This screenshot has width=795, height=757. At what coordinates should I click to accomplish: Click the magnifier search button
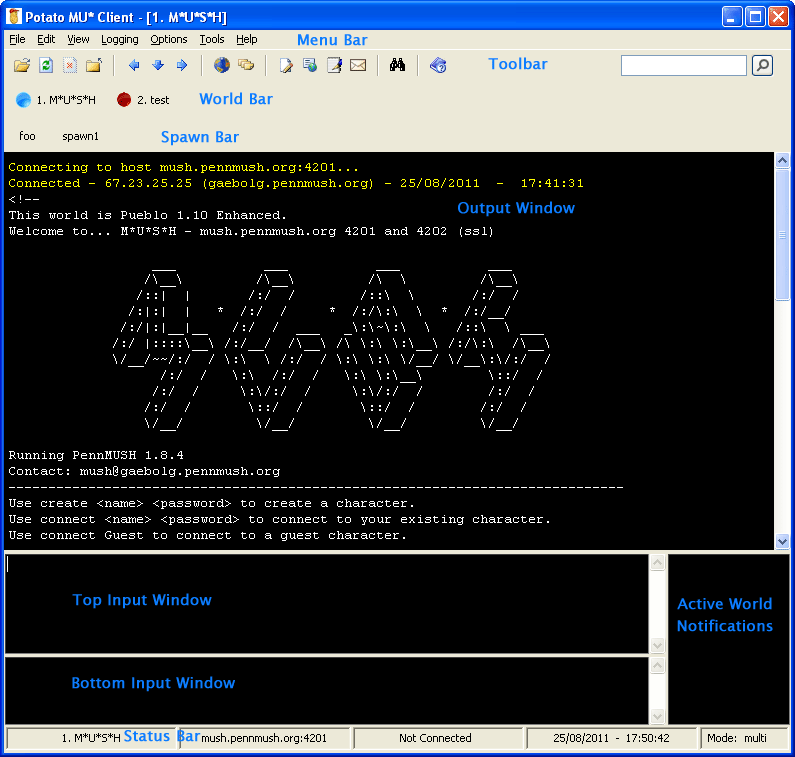coord(762,65)
